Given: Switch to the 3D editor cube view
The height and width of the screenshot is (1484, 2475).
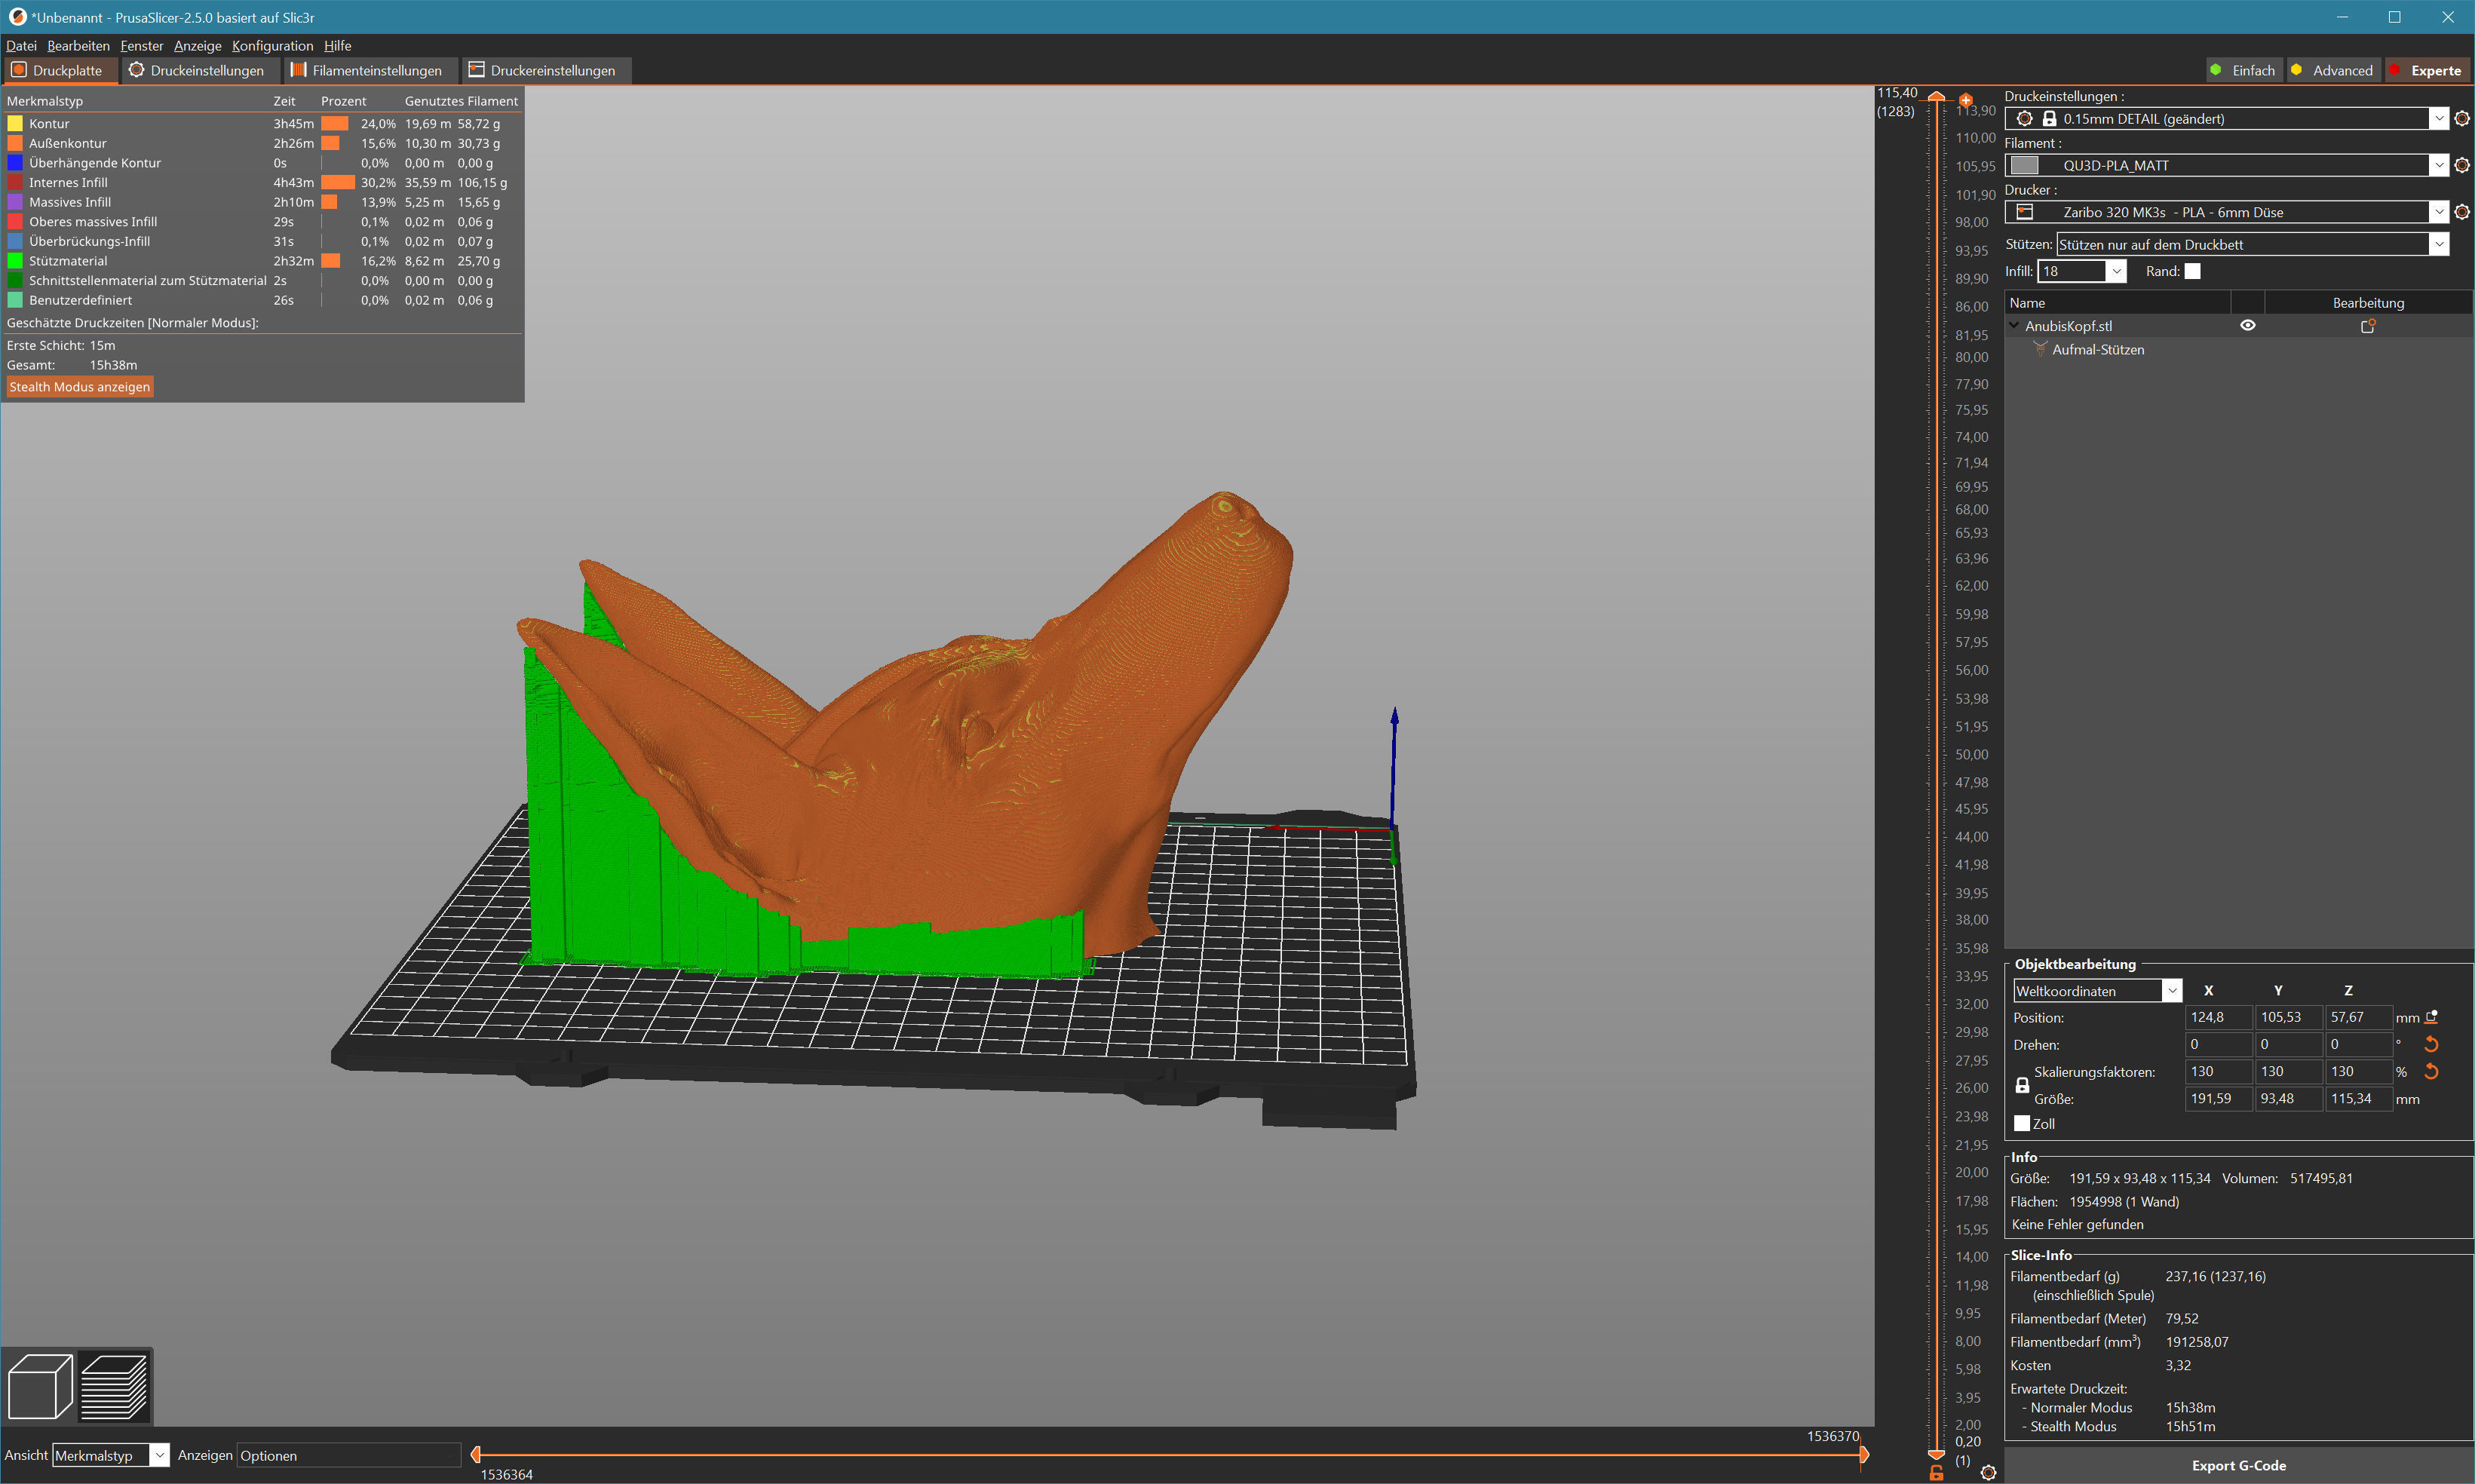Looking at the screenshot, I should coord(39,1386).
